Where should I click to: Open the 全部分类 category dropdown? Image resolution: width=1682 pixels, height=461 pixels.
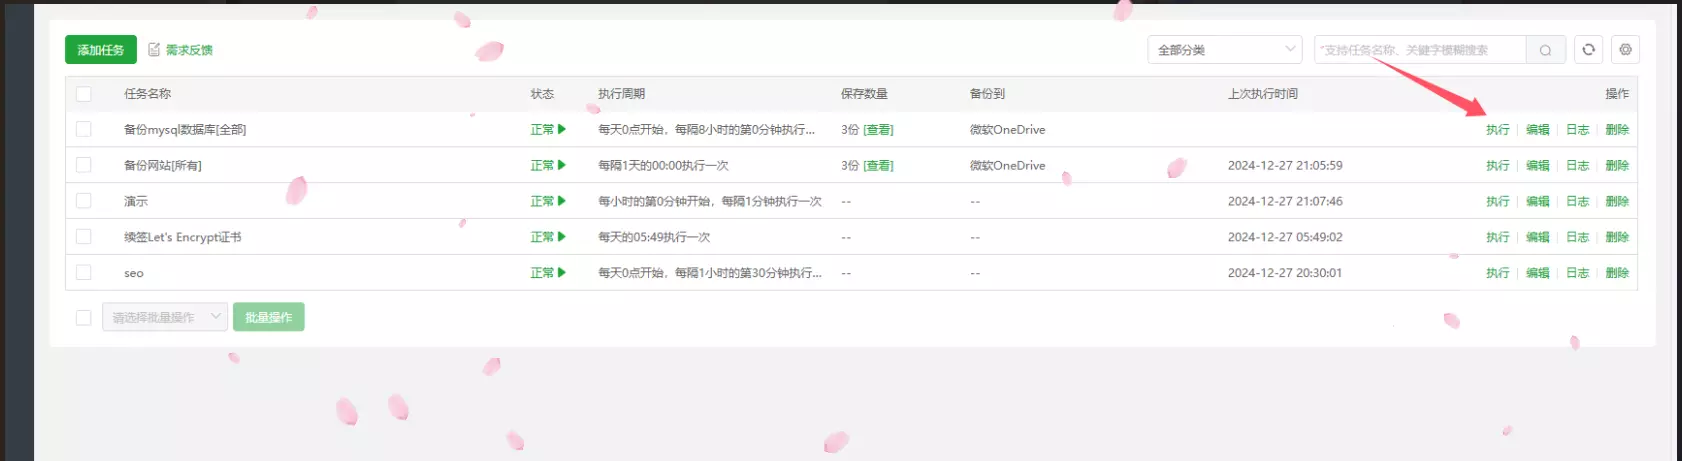pos(1225,50)
